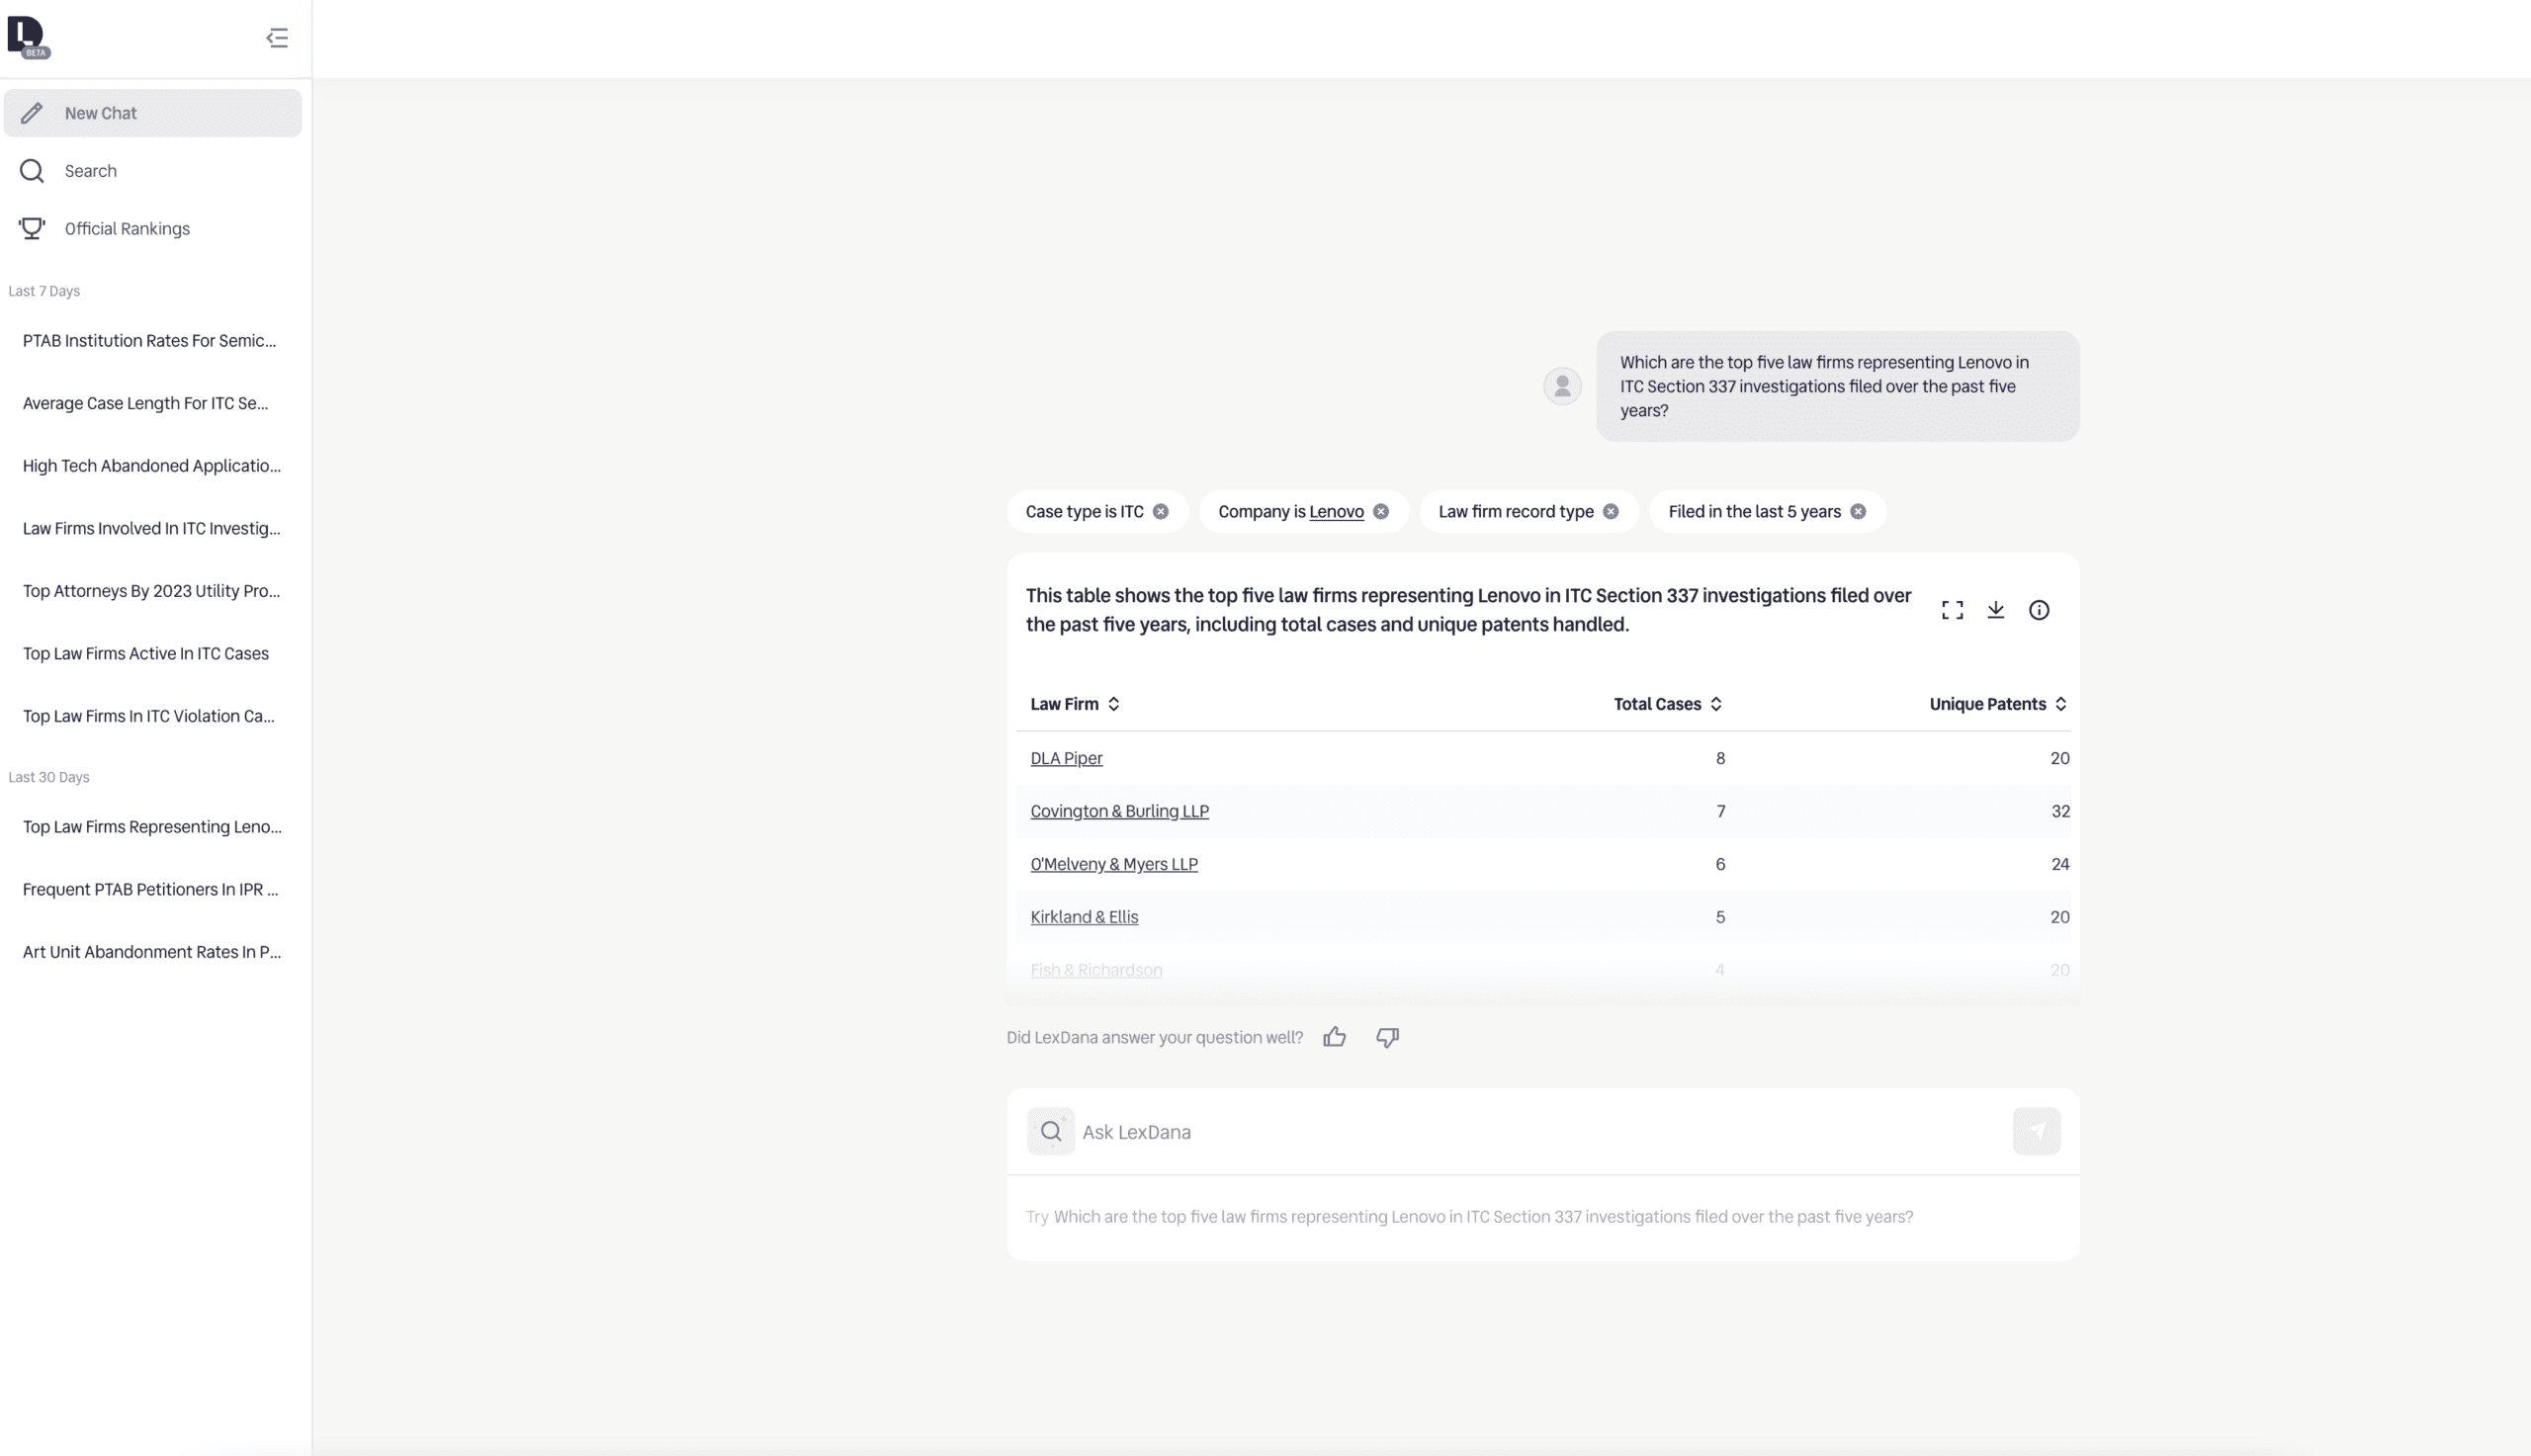This screenshot has width=2531, height=1456.
Task: Remove the 'Case type is ITC' filter
Action: 1160,511
